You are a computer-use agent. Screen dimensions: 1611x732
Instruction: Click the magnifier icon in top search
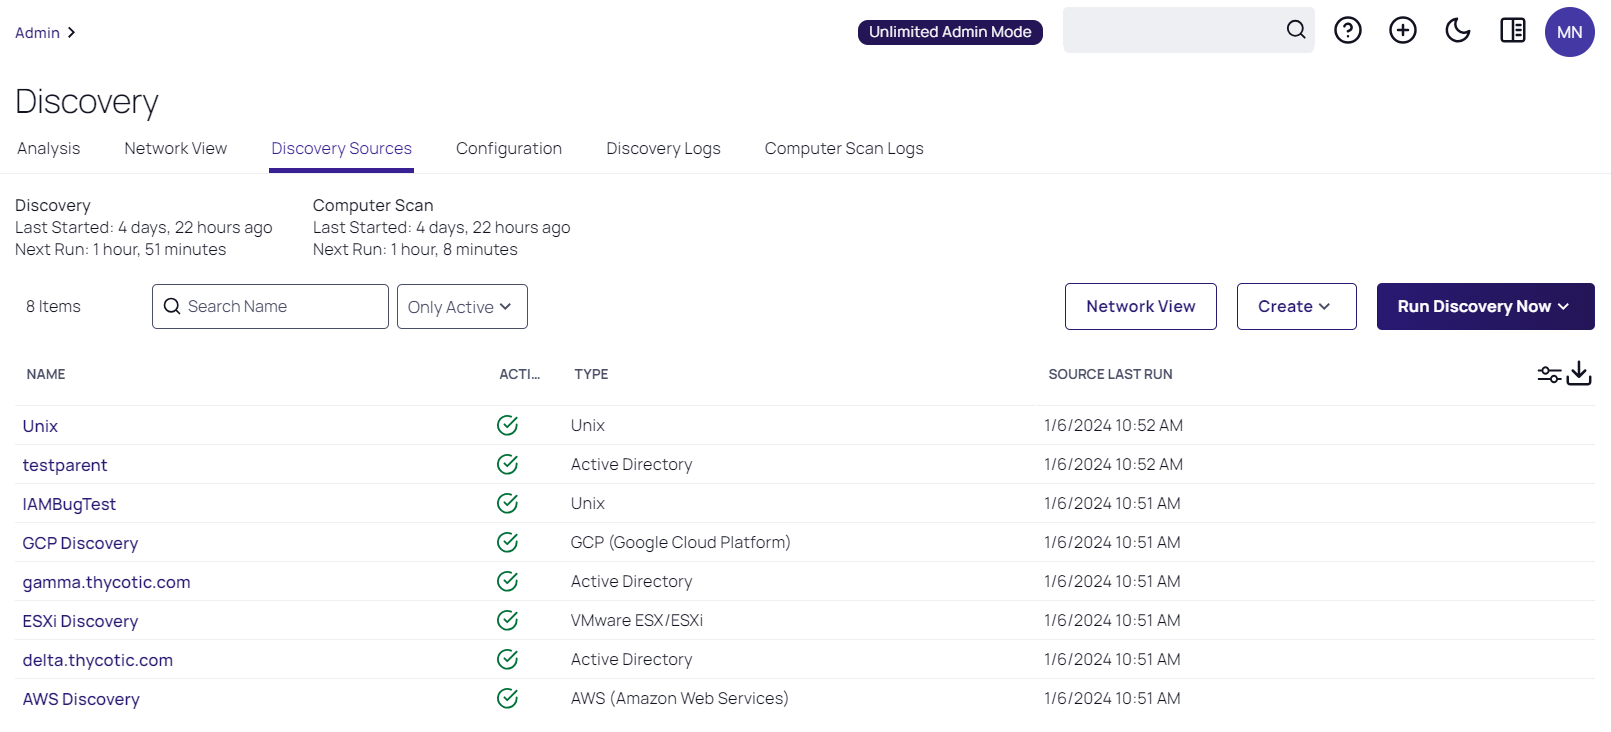pyautogui.click(x=1296, y=30)
